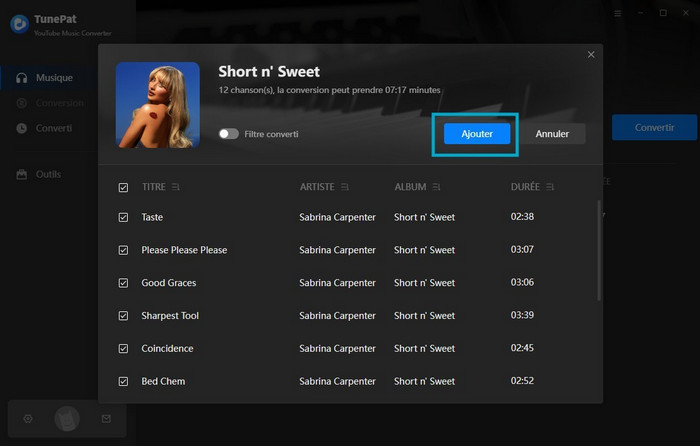Click the headphones icon beside Musique

(x=21, y=78)
